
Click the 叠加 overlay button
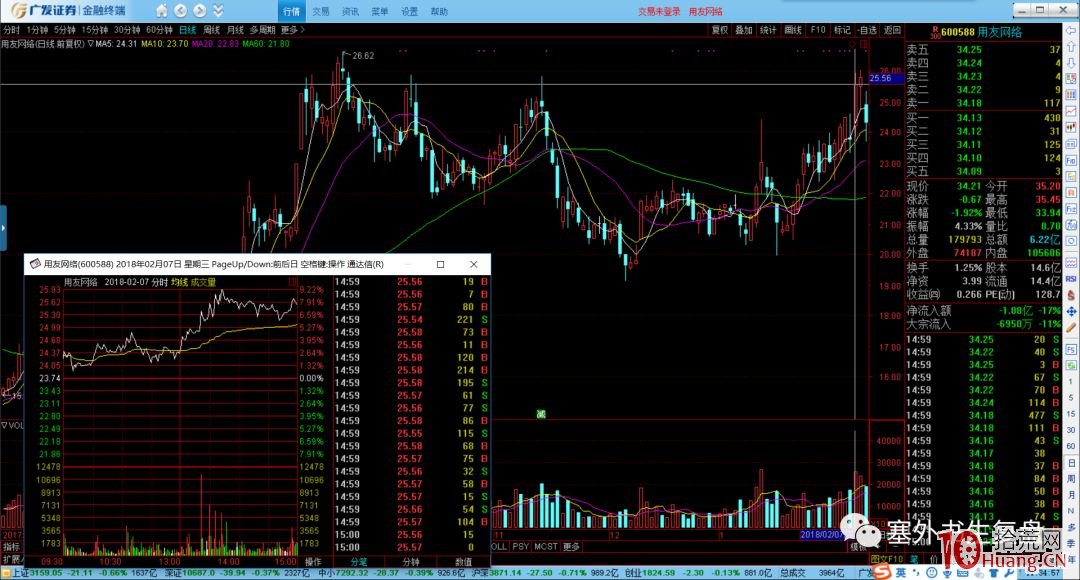click(x=744, y=30)
